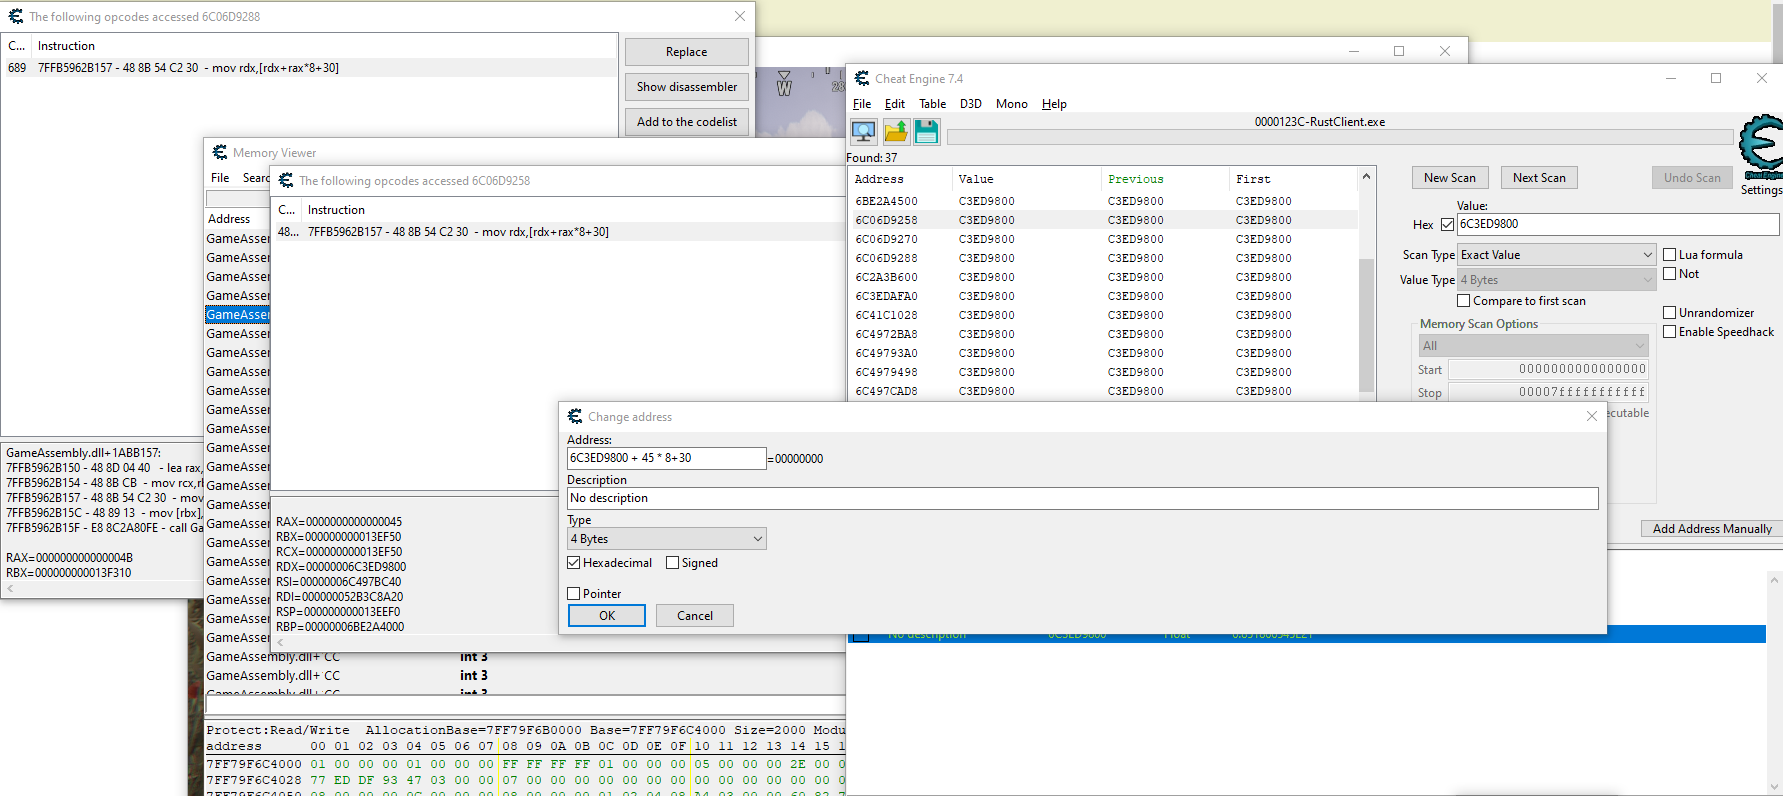Open the Edit menu
The height and width of the screenshot is (796, 1783).
pos(895,104)
